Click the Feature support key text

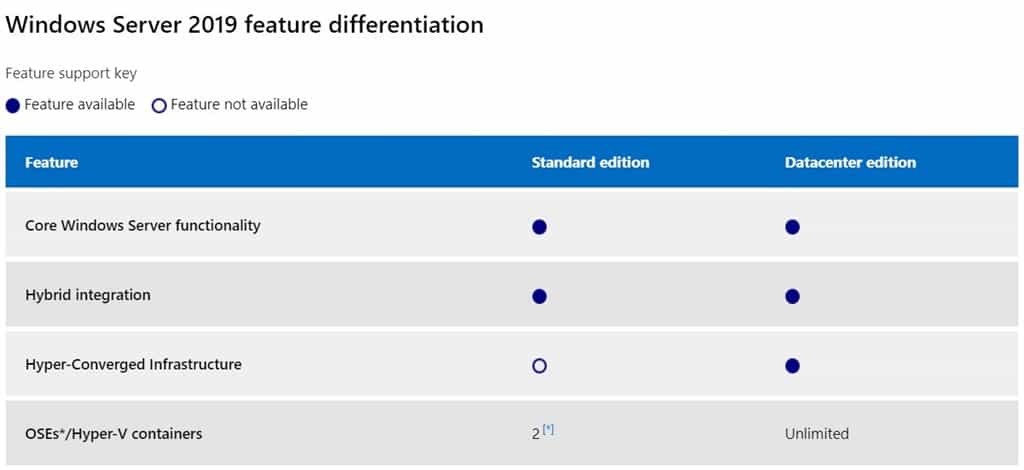coord(71,73)
